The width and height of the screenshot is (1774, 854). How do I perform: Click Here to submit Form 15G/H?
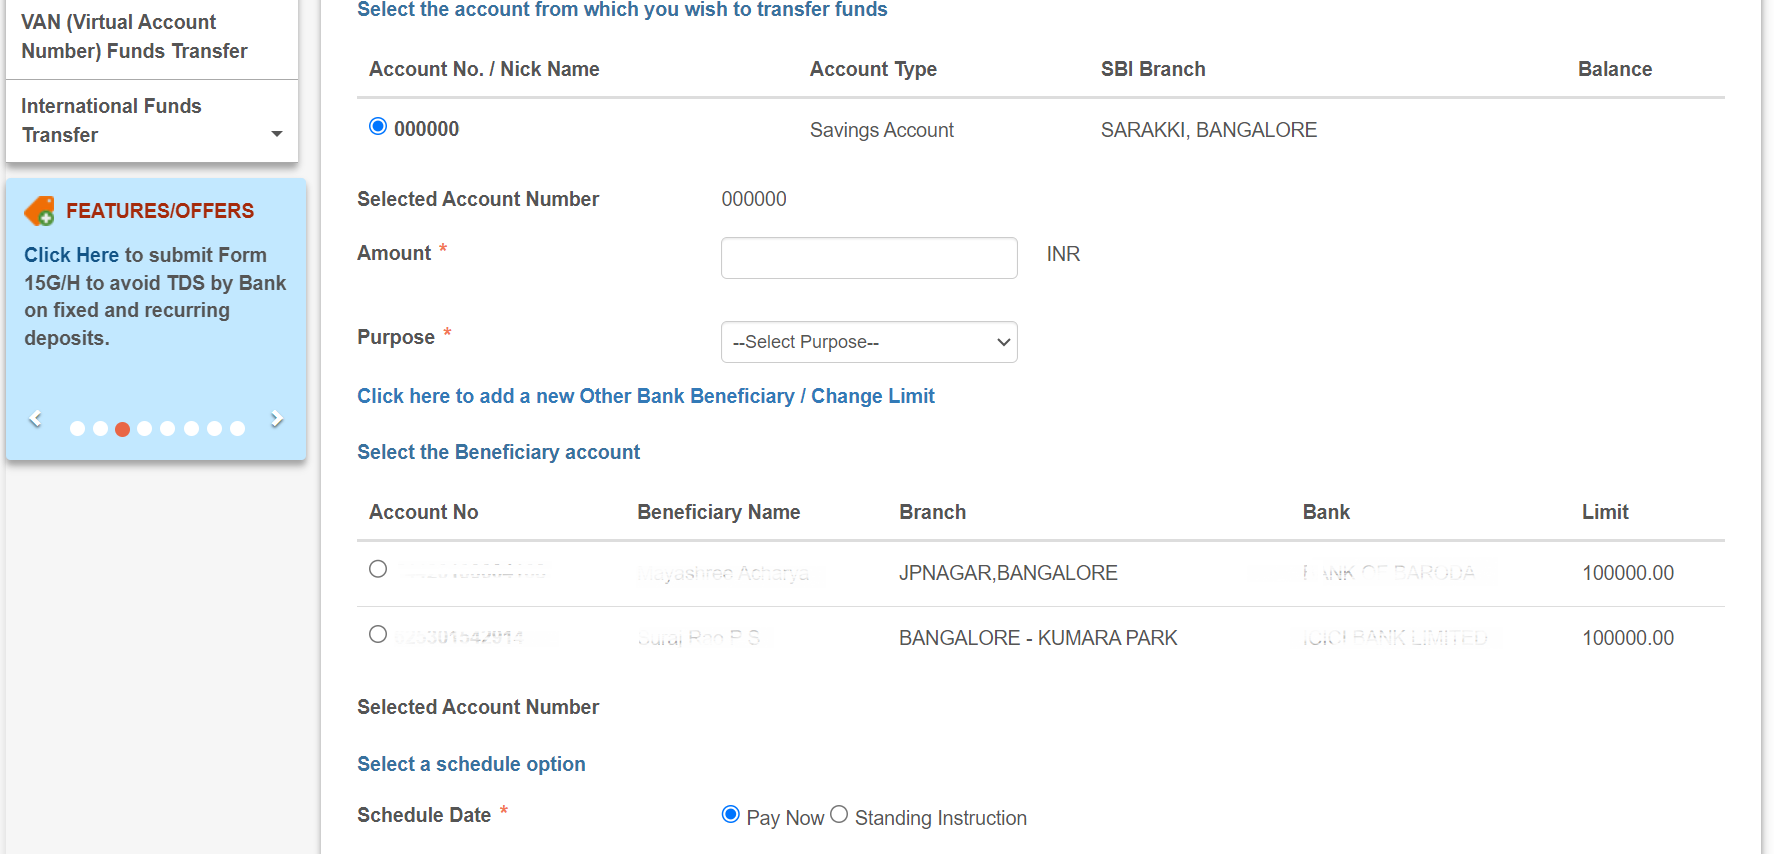click(x=70, y=255)
